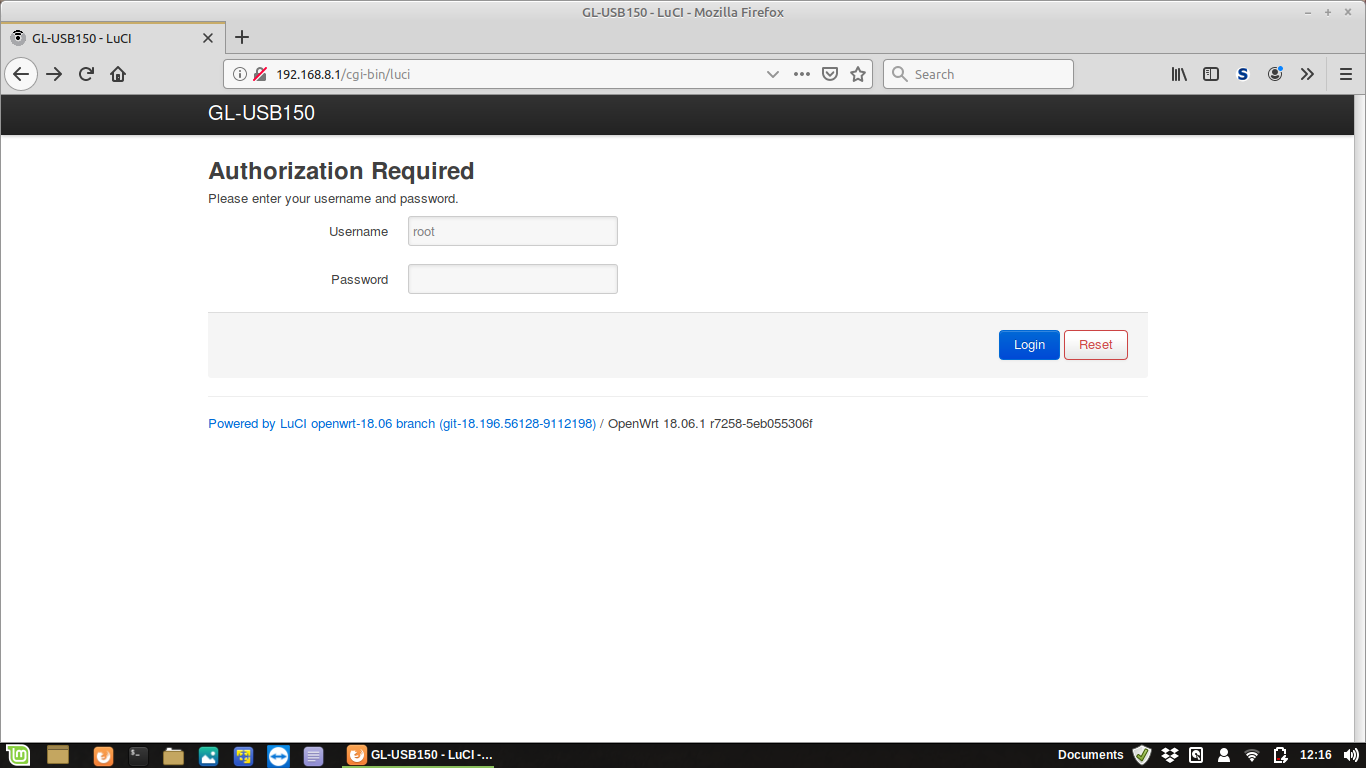Open page actions three-dot menu

(801, 74)
